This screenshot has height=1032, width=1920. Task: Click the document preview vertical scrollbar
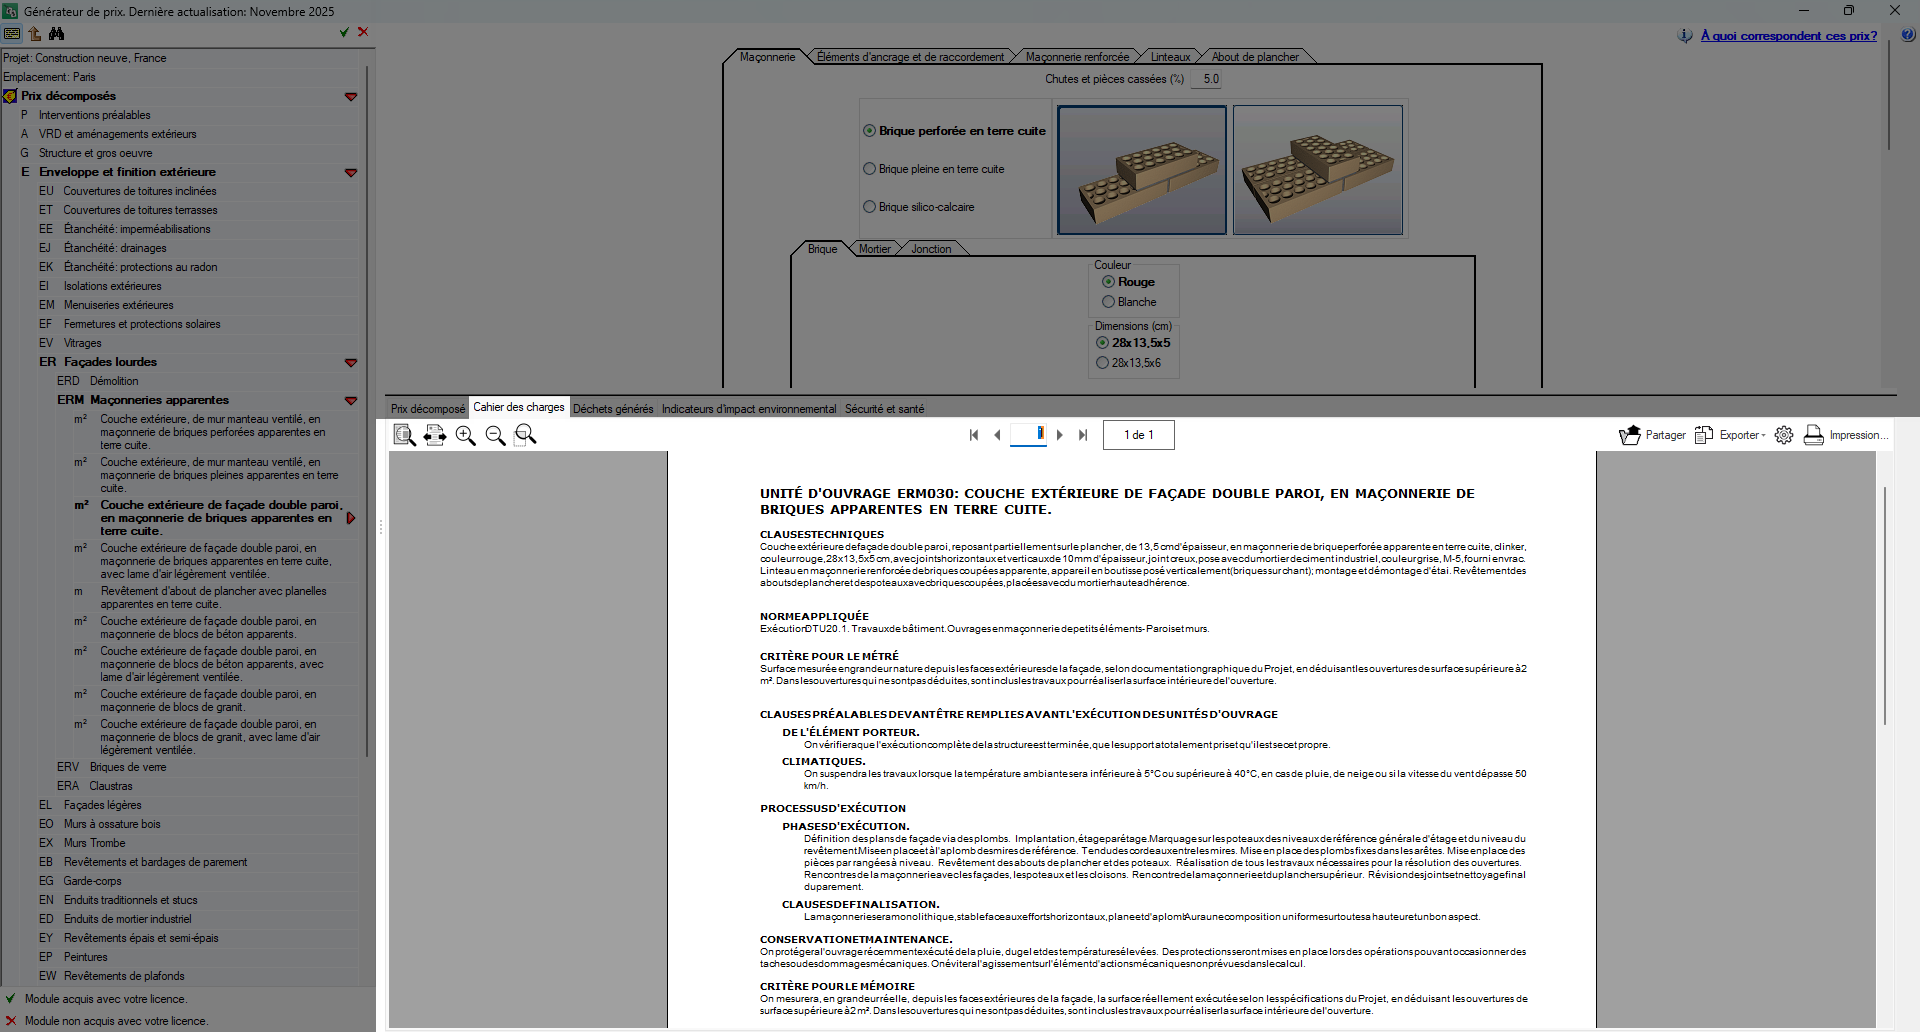click(1885, 606)
